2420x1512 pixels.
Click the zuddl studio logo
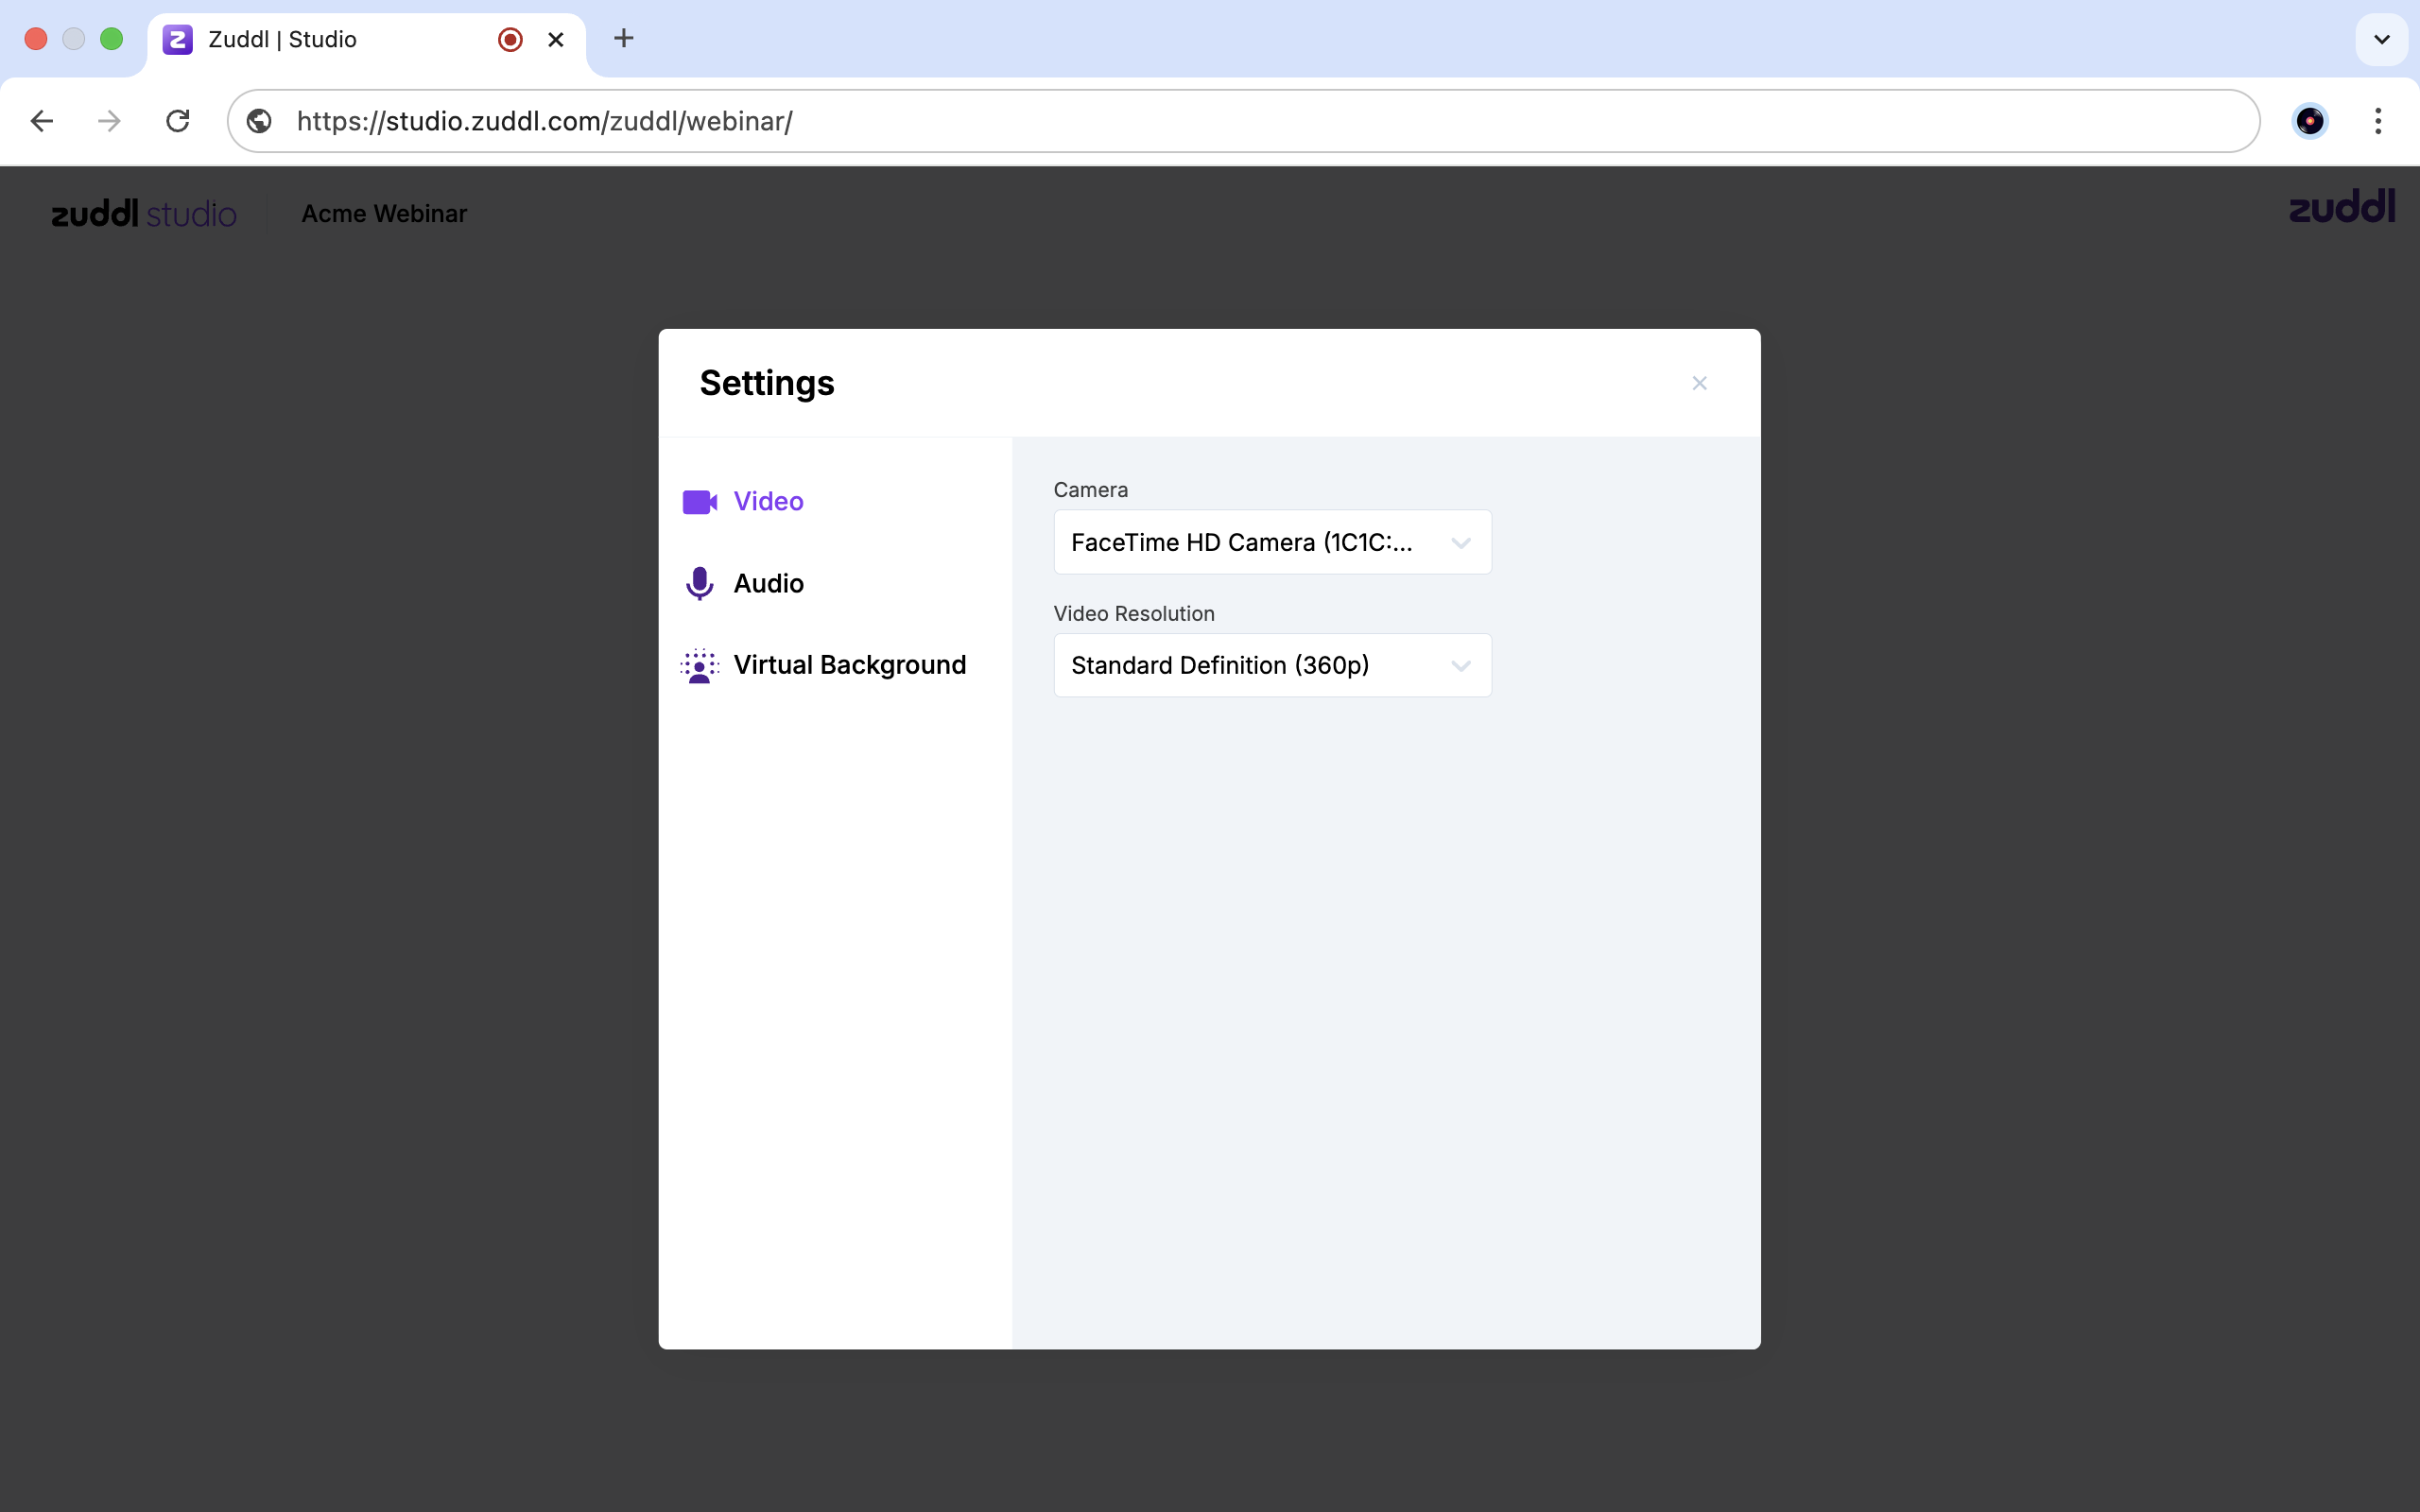point(144,213)
